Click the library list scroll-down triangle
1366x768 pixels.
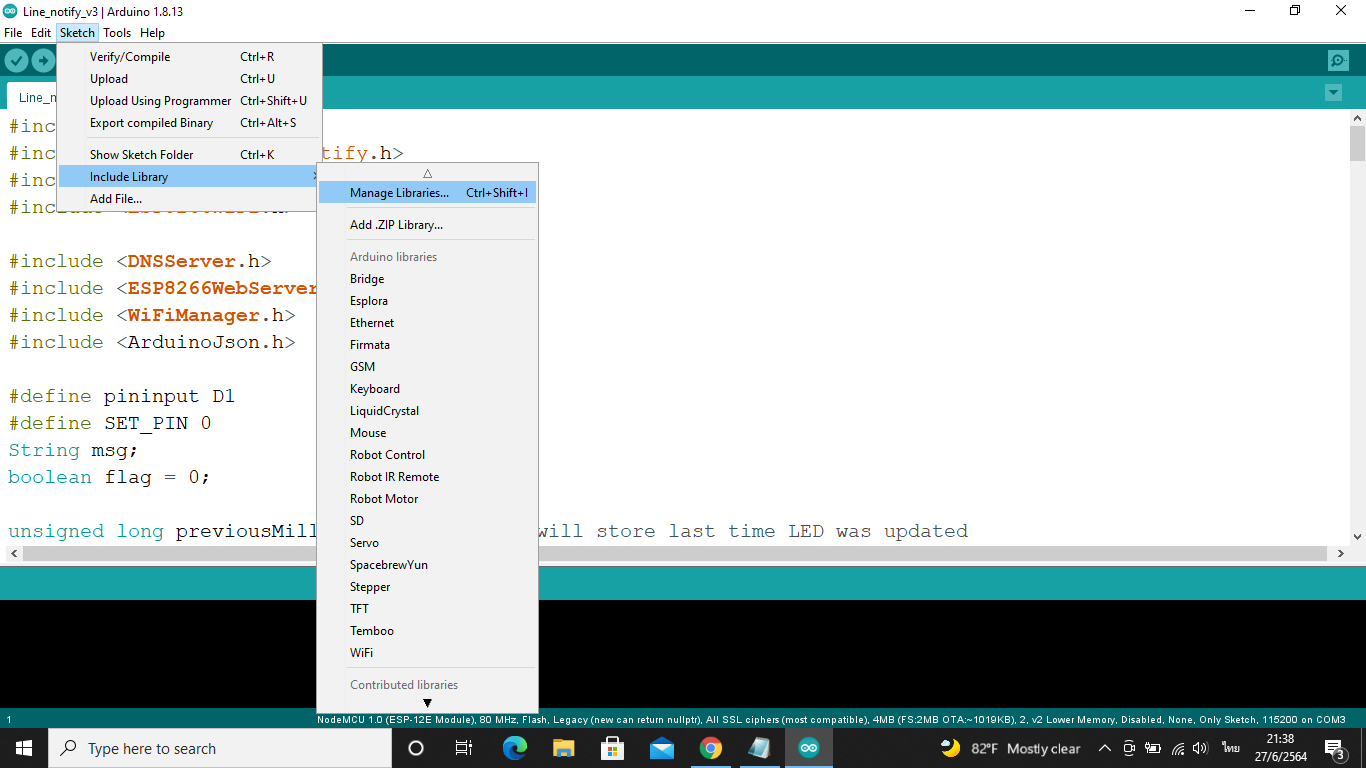427,703
